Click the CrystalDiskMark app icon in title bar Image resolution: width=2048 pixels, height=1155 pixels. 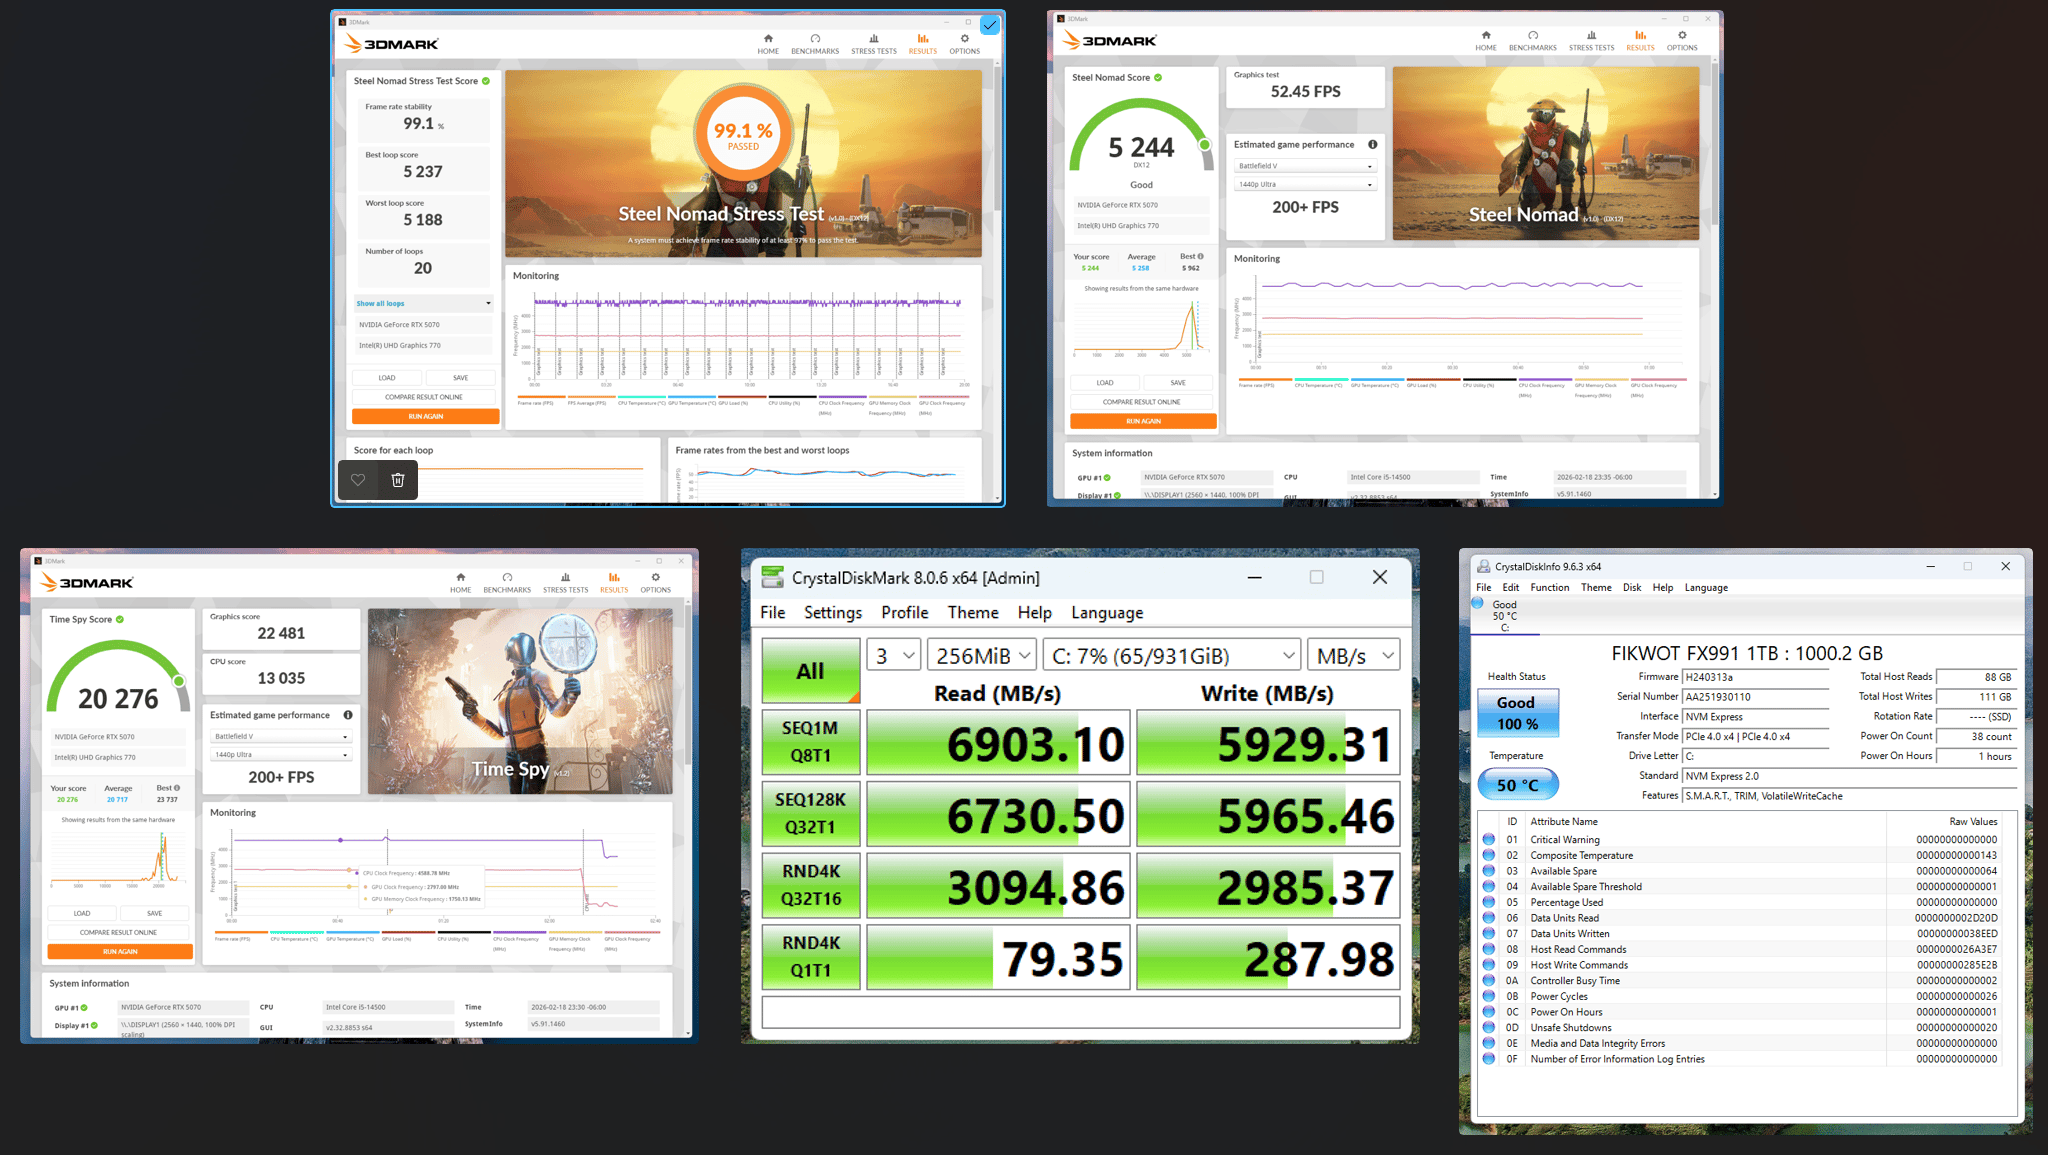point(773,577)
